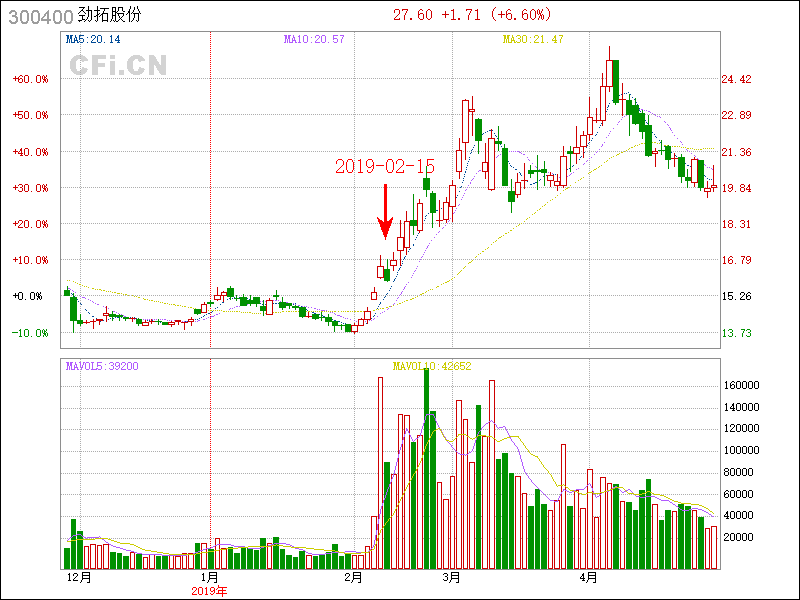
Task: Click the 160000 volume axis label
Action: [x=745, y=385]
